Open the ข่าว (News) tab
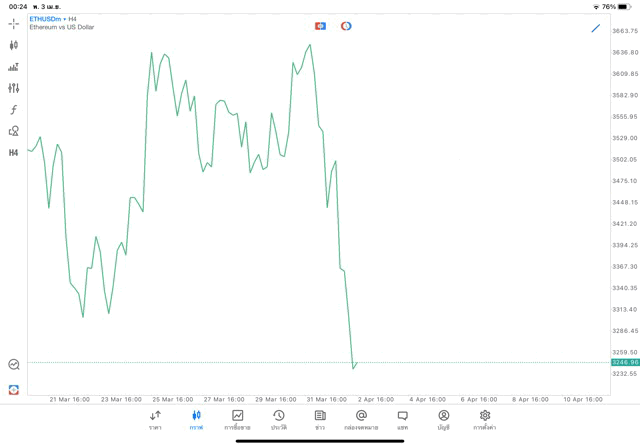The image size is (640, 447). (320, 419)
